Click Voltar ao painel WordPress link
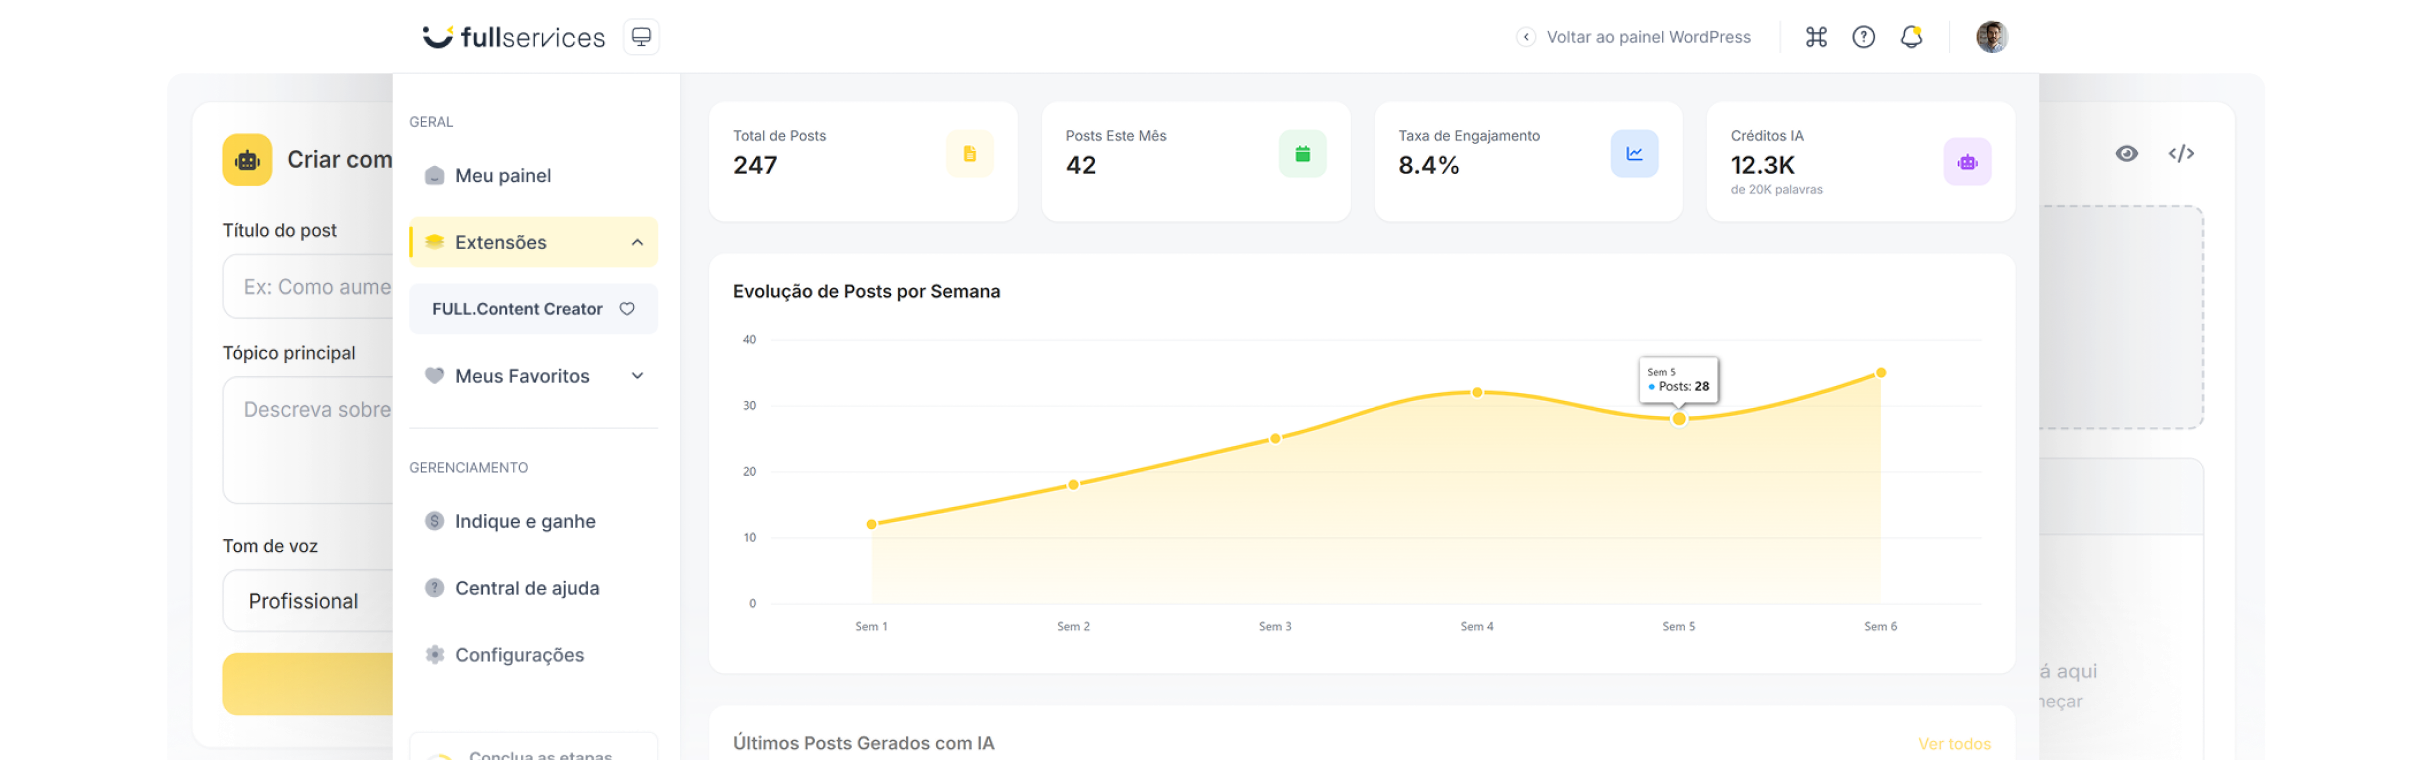Viewport: 2432px width, 760px height. [x=1647, y=37]
